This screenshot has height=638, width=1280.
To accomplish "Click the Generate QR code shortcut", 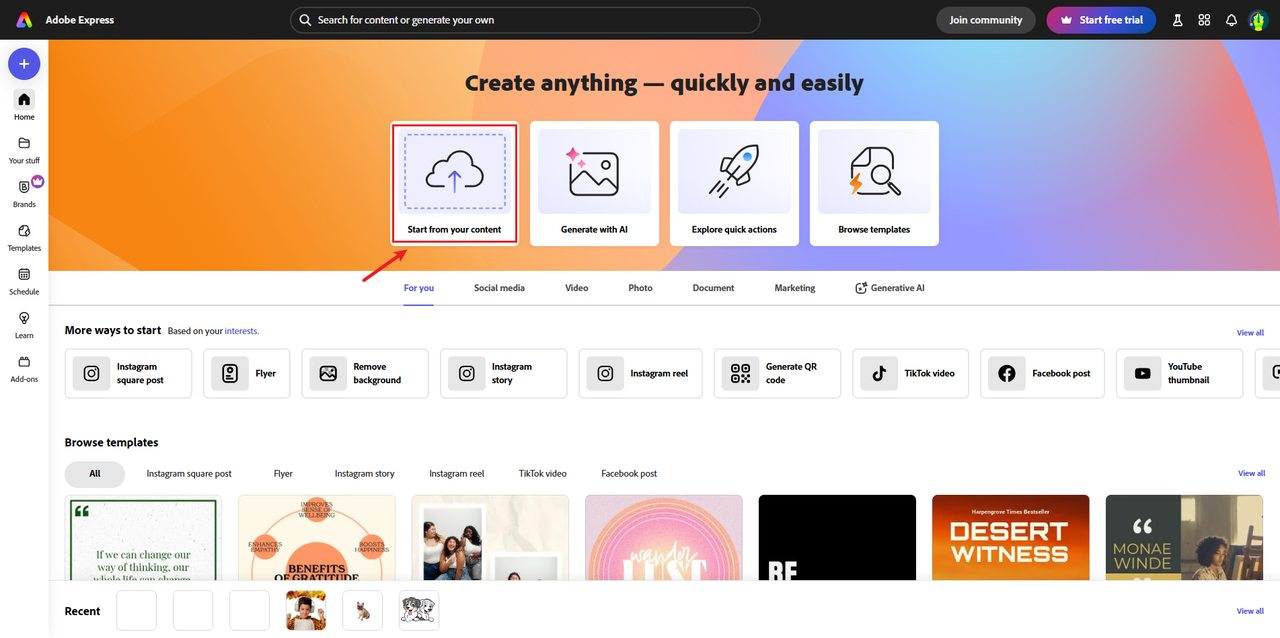I will (x=777, y=373).
